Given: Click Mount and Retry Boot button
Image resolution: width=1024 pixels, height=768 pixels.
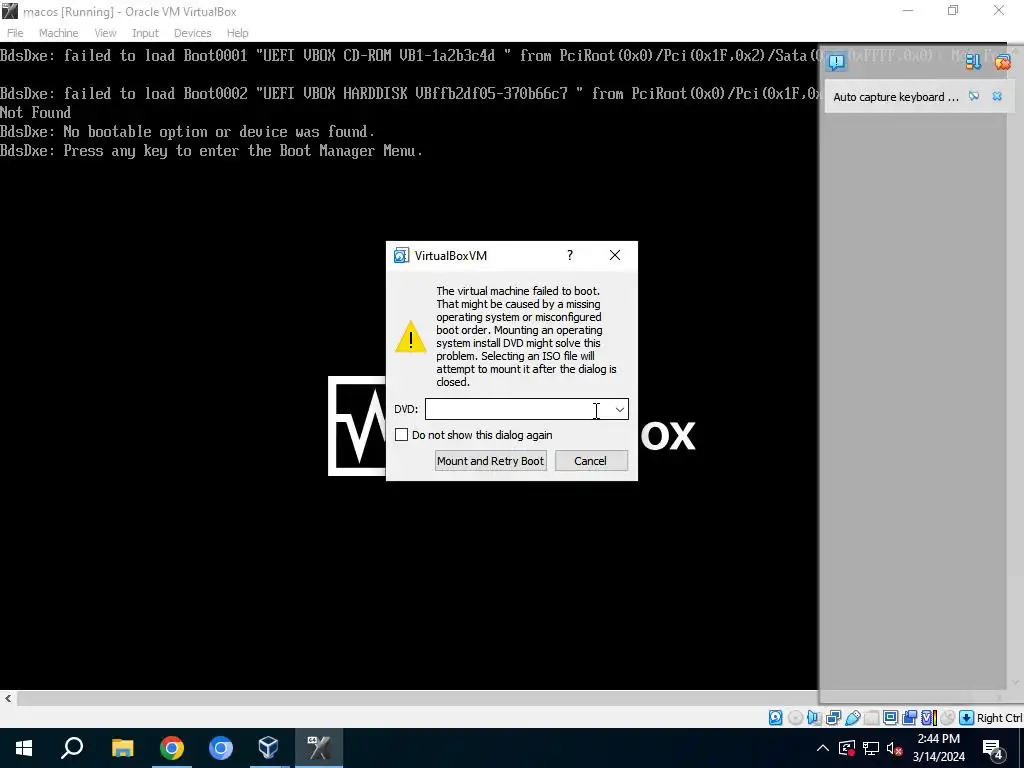Looking at the screenshot, I should point(490,460).
